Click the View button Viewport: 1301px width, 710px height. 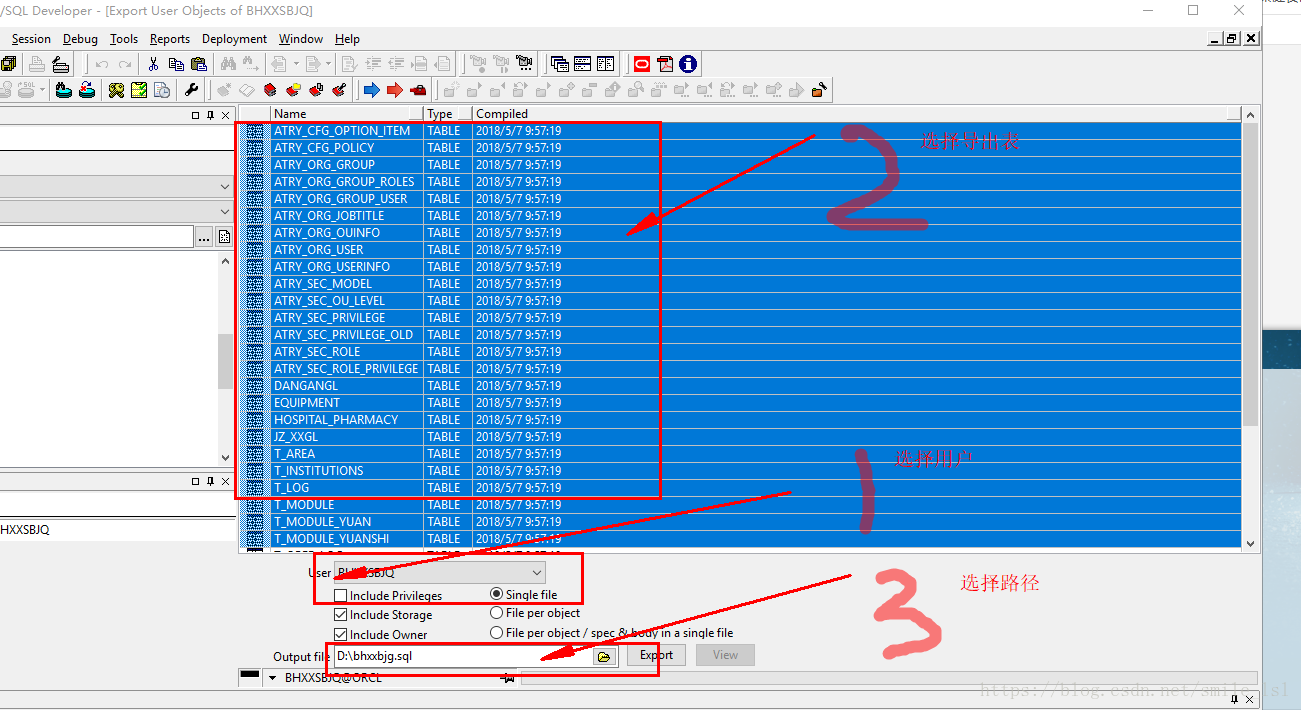point(725,656)
